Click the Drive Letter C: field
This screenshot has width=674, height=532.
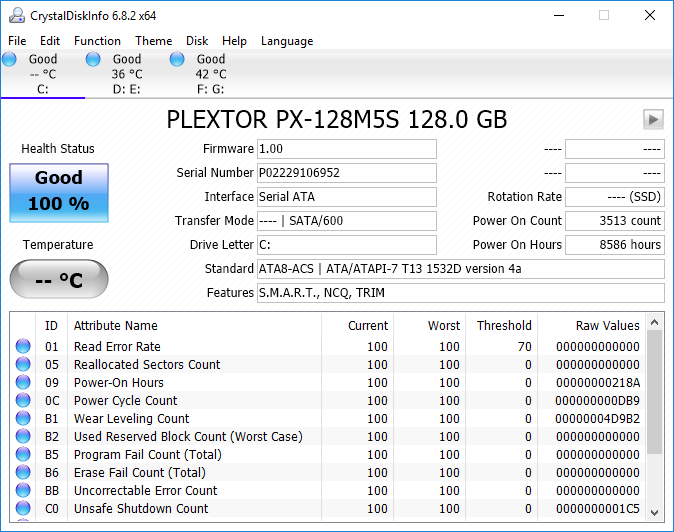click(347, 245)
